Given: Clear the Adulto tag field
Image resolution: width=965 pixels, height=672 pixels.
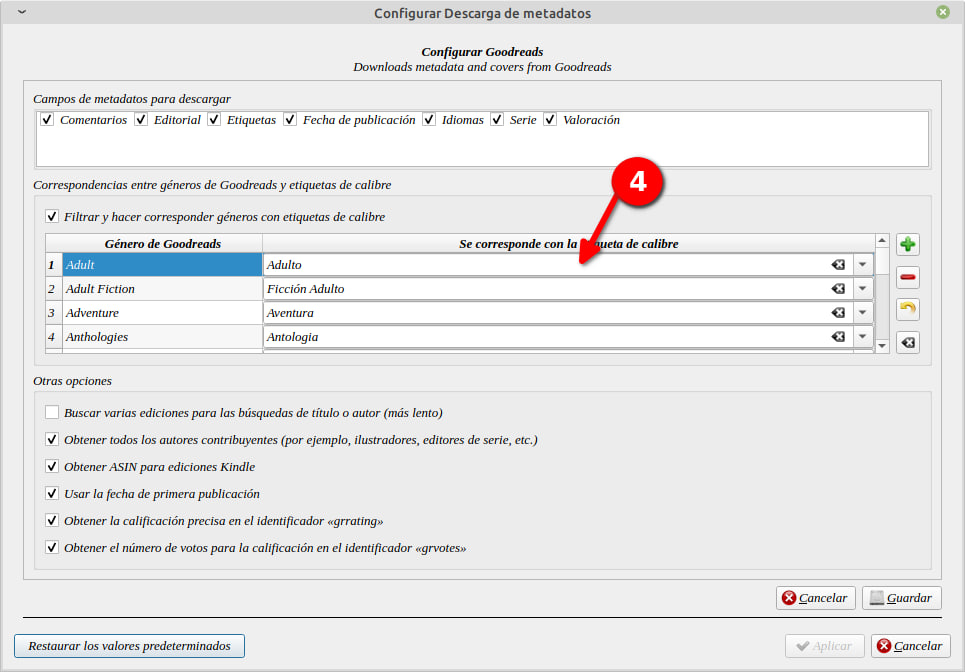Looking at the screenshot, I should 838,265.
